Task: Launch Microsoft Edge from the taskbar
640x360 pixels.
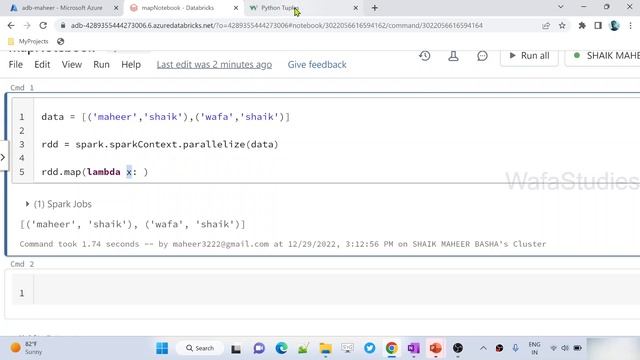Action: (x=281, y=348)
